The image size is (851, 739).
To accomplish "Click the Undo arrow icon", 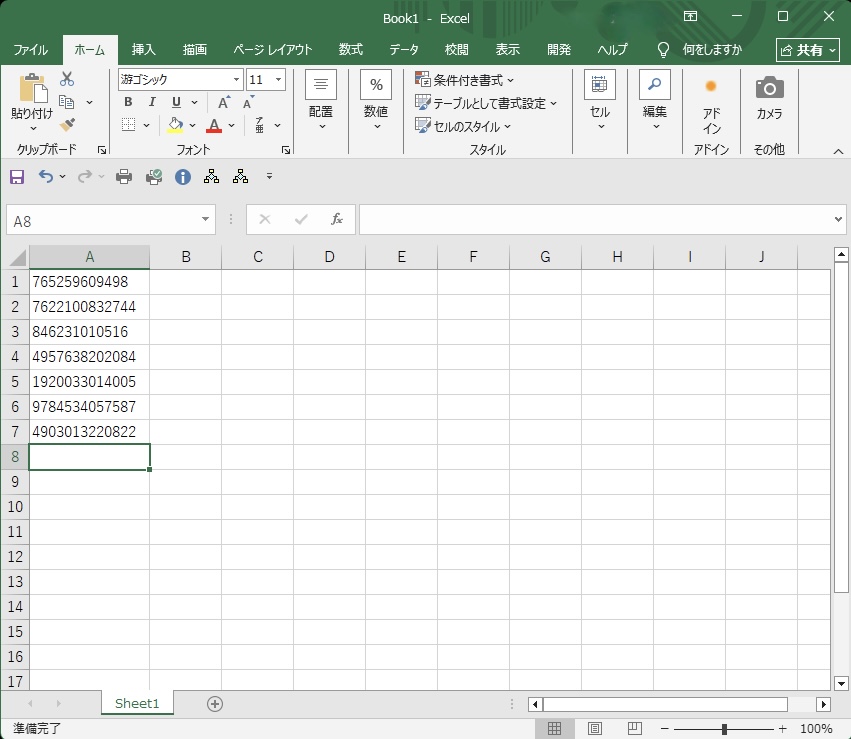I will [46, 177].
